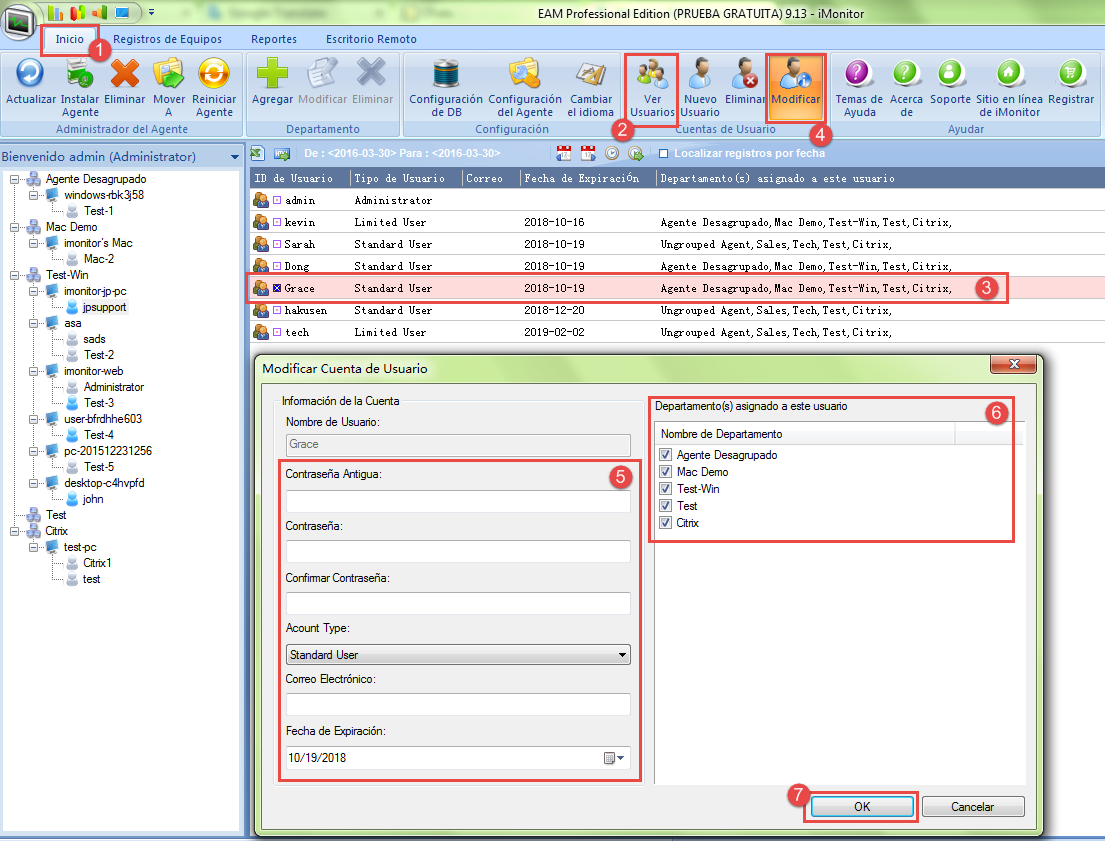Click the Ver Usuarios icon
1105x841 pixels.
pos(652,73)
